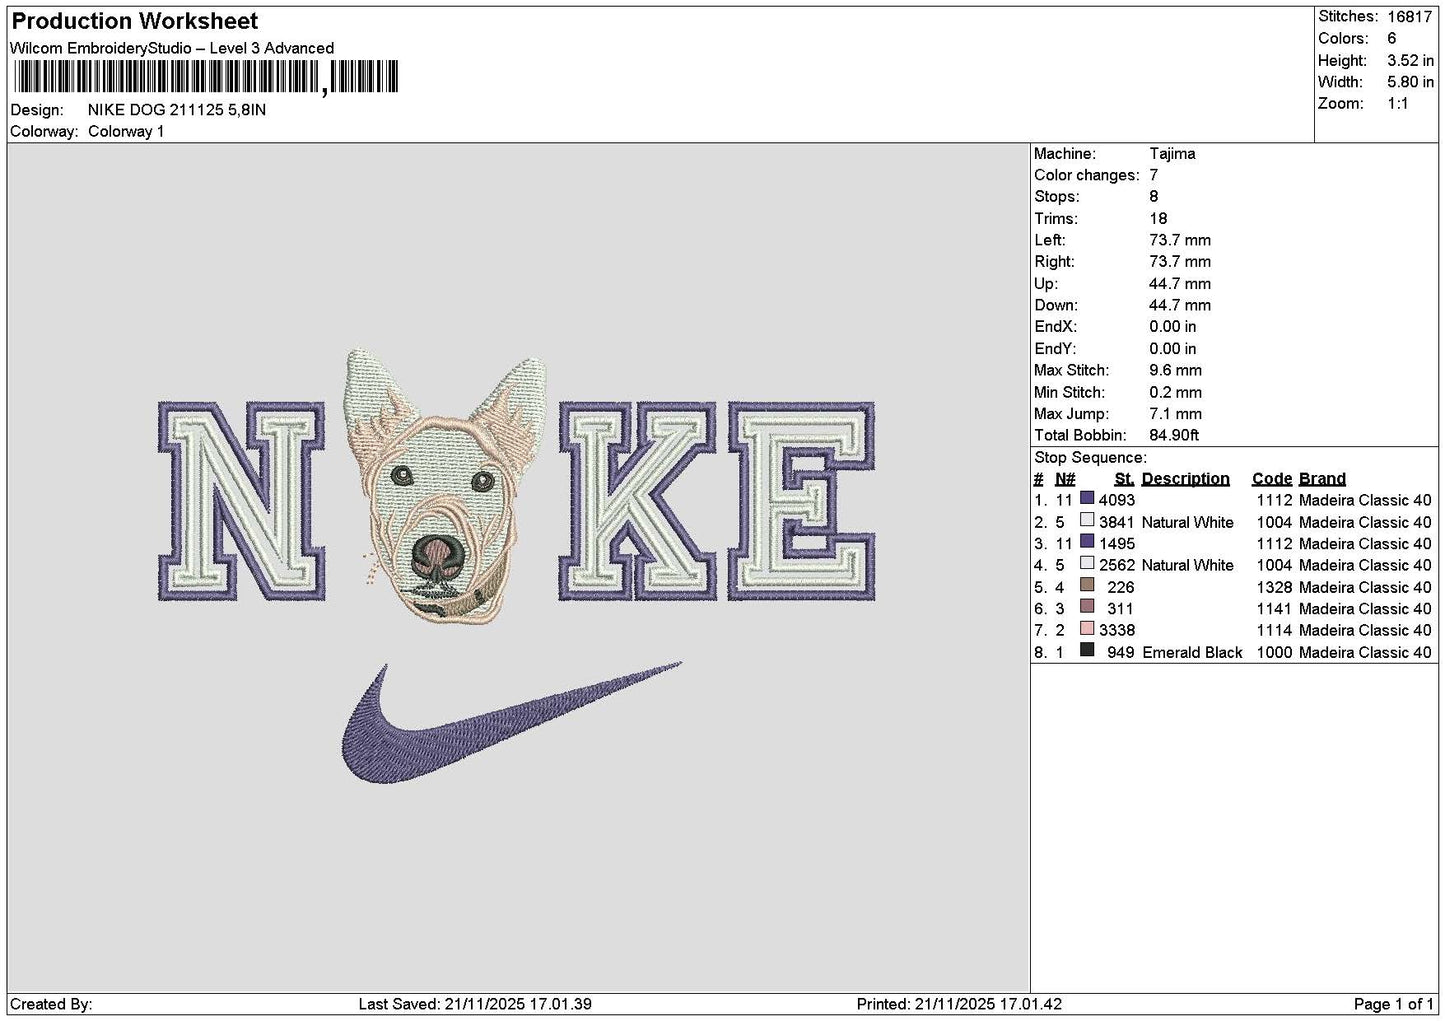Click the embroidered letter K in preview
Viewport: 1445px width, 1021px height.
638,501
